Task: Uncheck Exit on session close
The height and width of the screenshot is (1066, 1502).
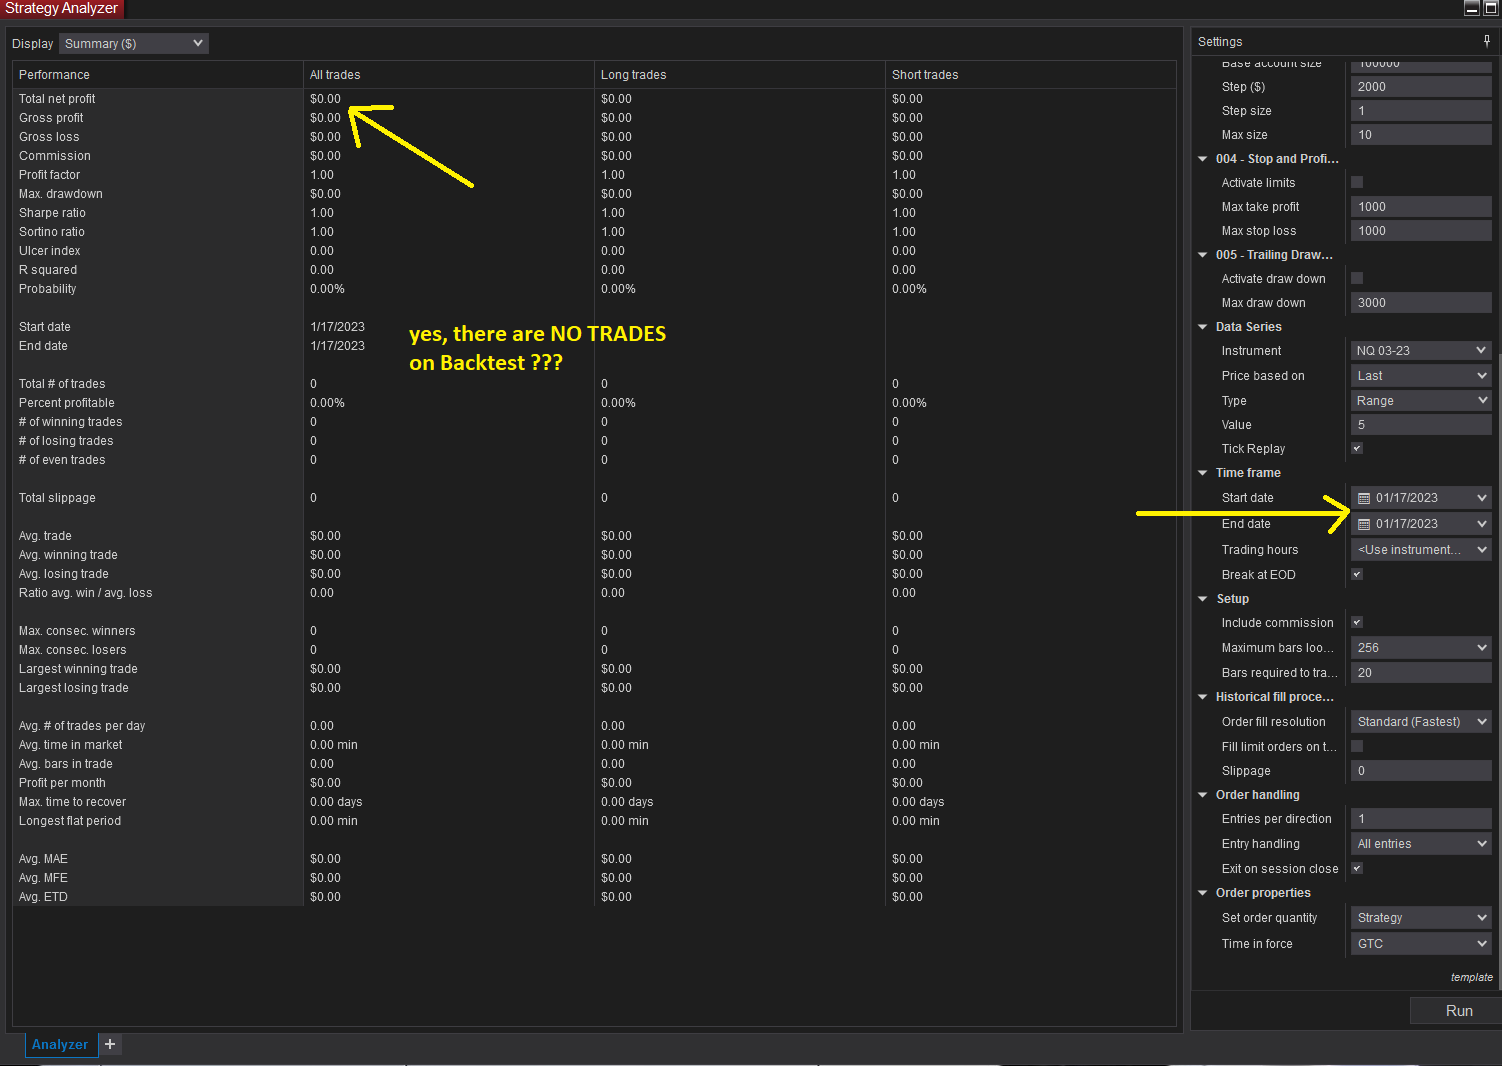Action: click(1357, 868)
